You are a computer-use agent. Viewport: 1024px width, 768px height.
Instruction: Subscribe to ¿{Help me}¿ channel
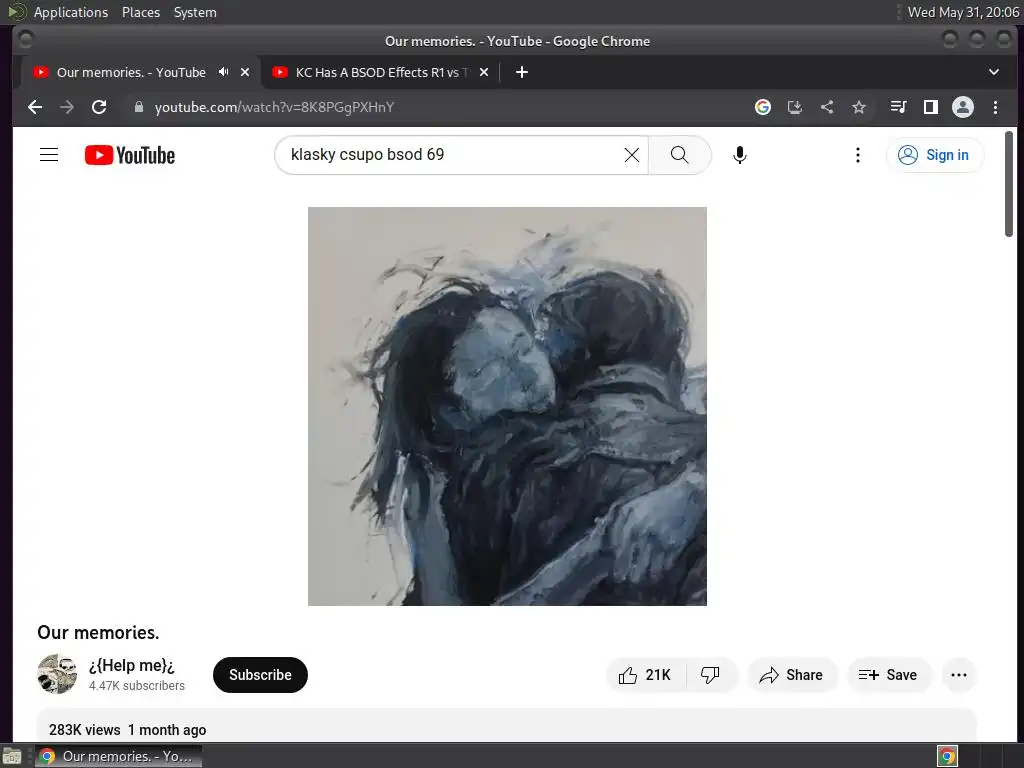(x=260, y=675)
